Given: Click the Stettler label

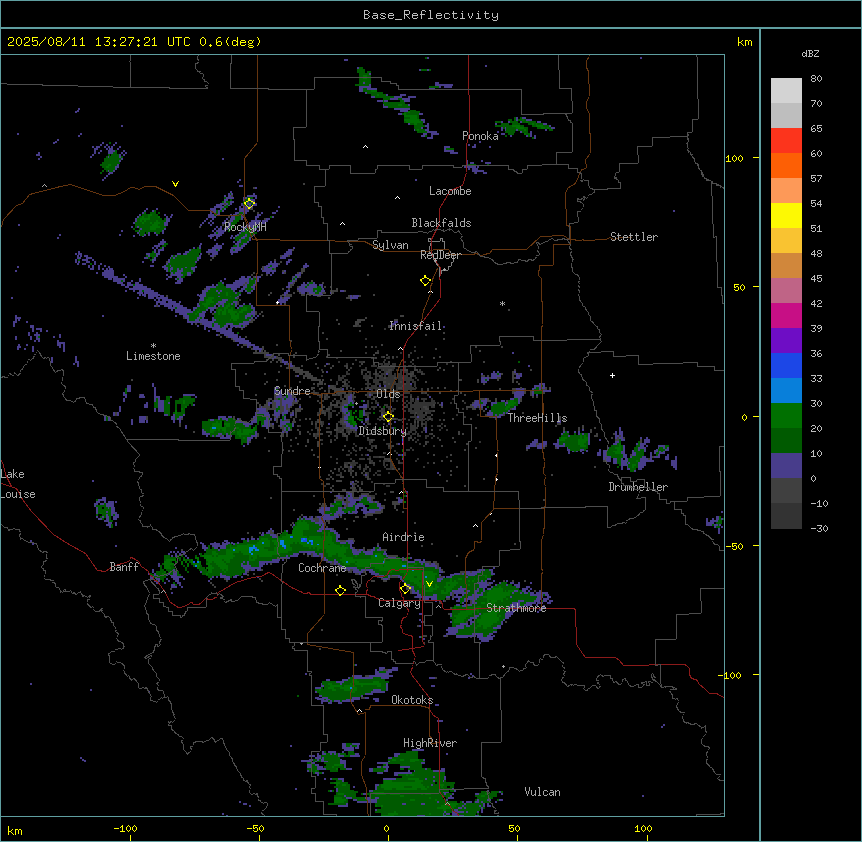Looking at the screenshot, I should point(634,237).
